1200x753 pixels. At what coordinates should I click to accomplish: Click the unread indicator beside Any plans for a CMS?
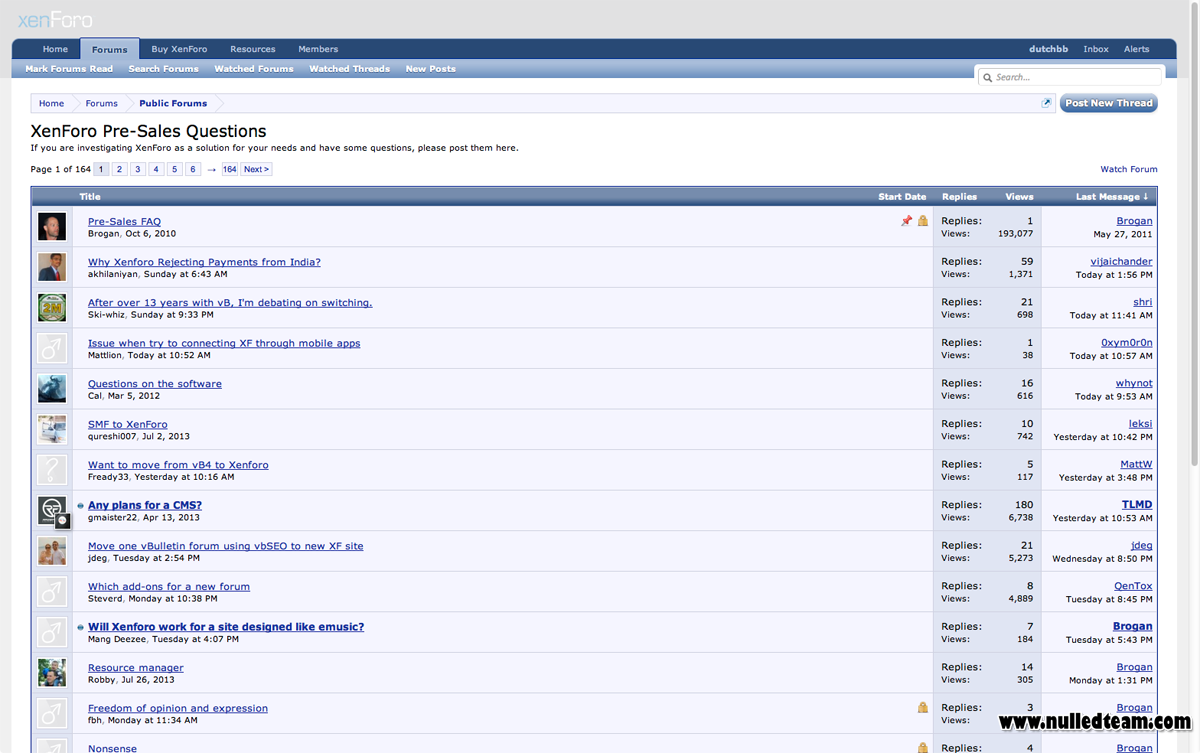coord(81,506)
